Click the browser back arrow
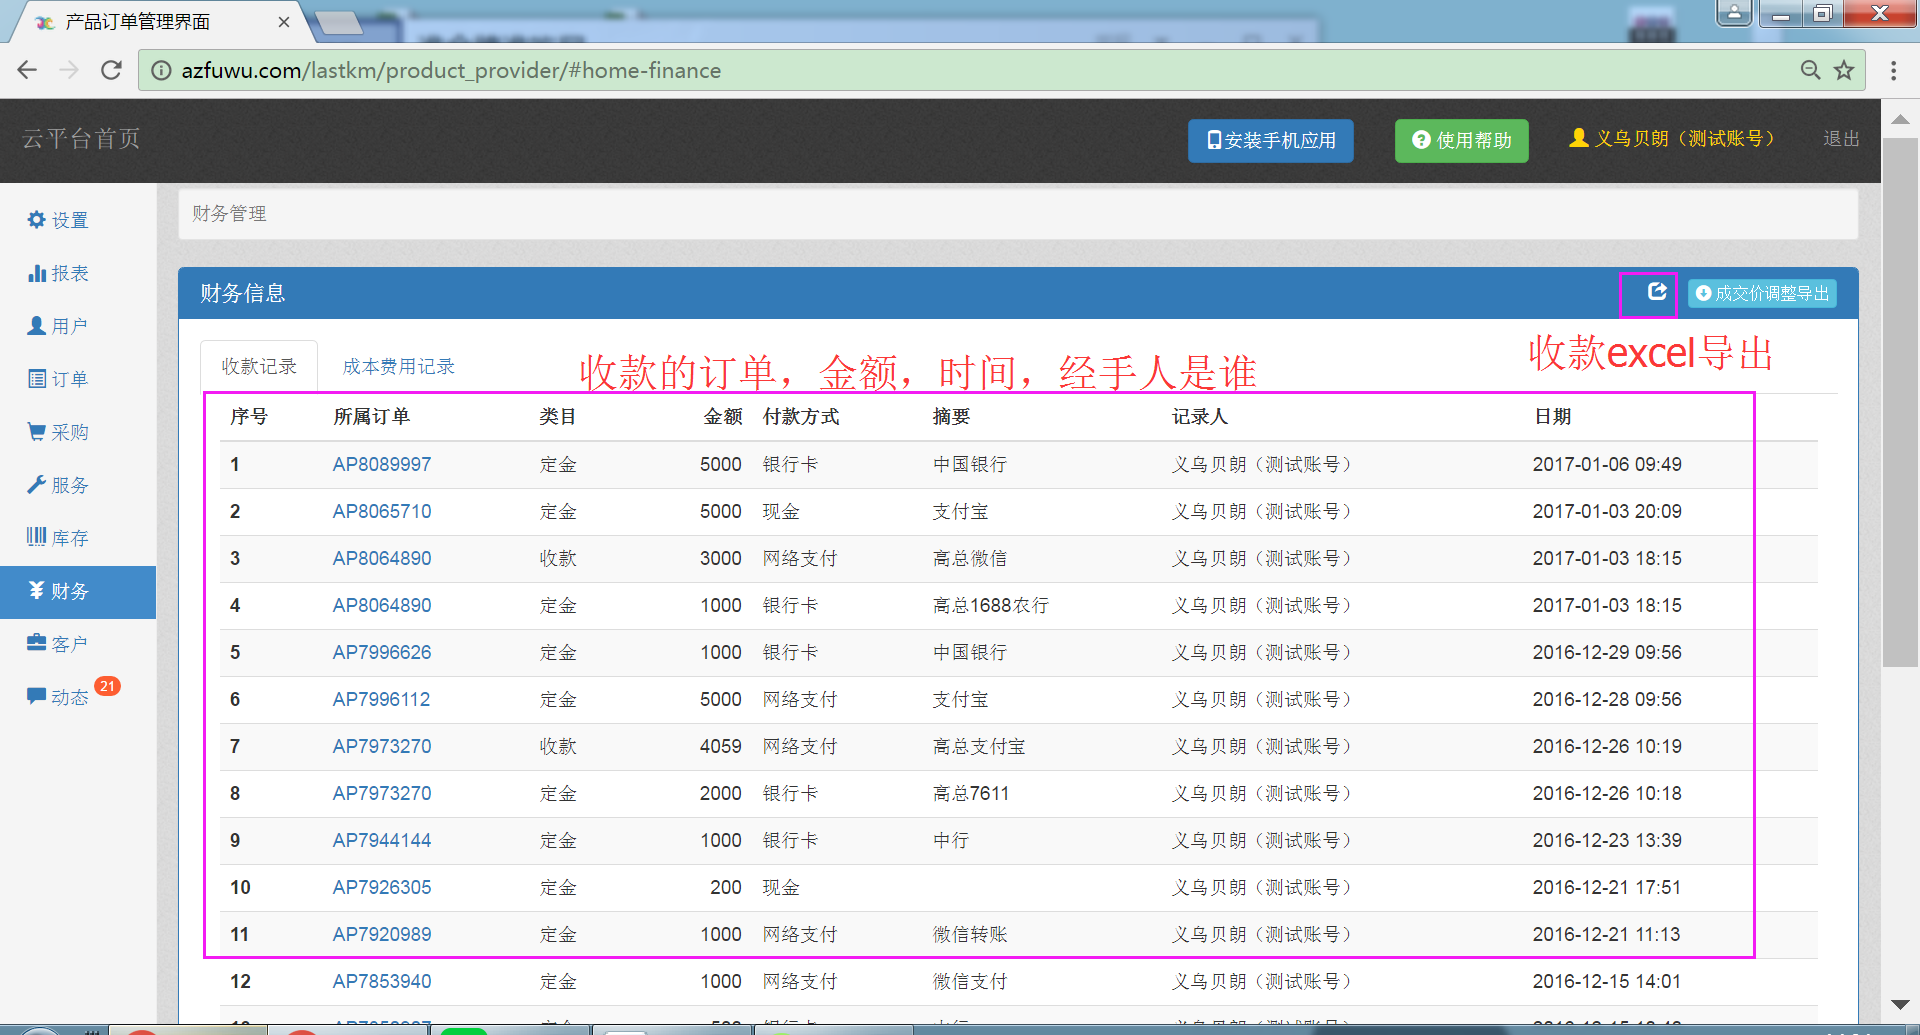The width and height of the screenshot is (1920, 1035). 27,70
